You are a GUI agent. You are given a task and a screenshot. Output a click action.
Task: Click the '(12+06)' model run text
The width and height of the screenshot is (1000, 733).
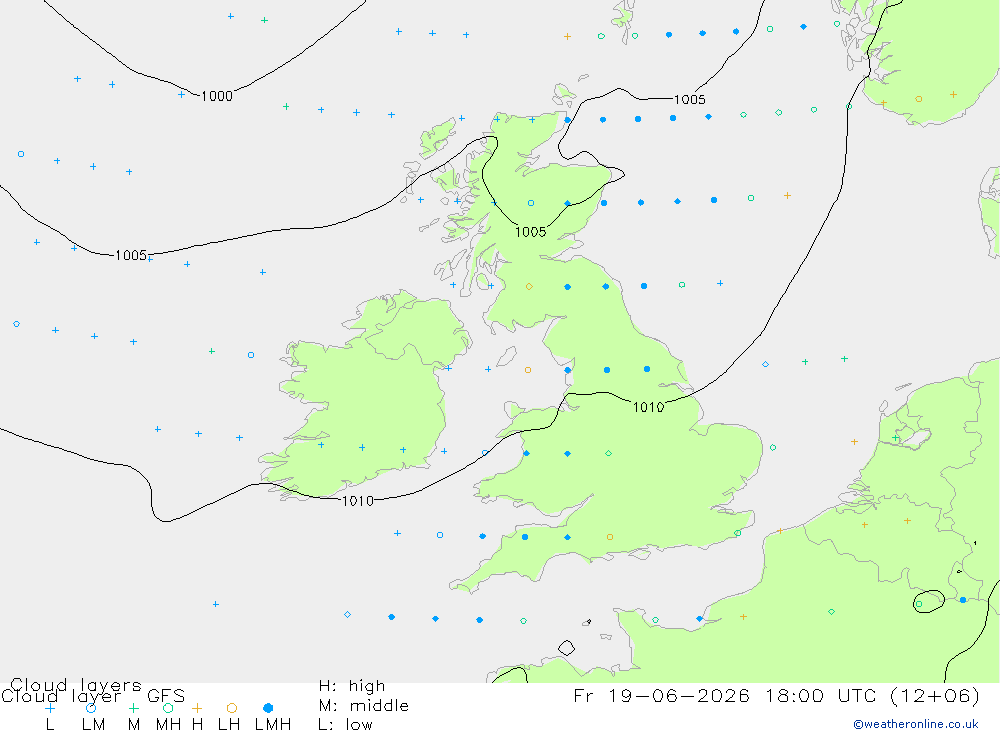coord(934,695)
